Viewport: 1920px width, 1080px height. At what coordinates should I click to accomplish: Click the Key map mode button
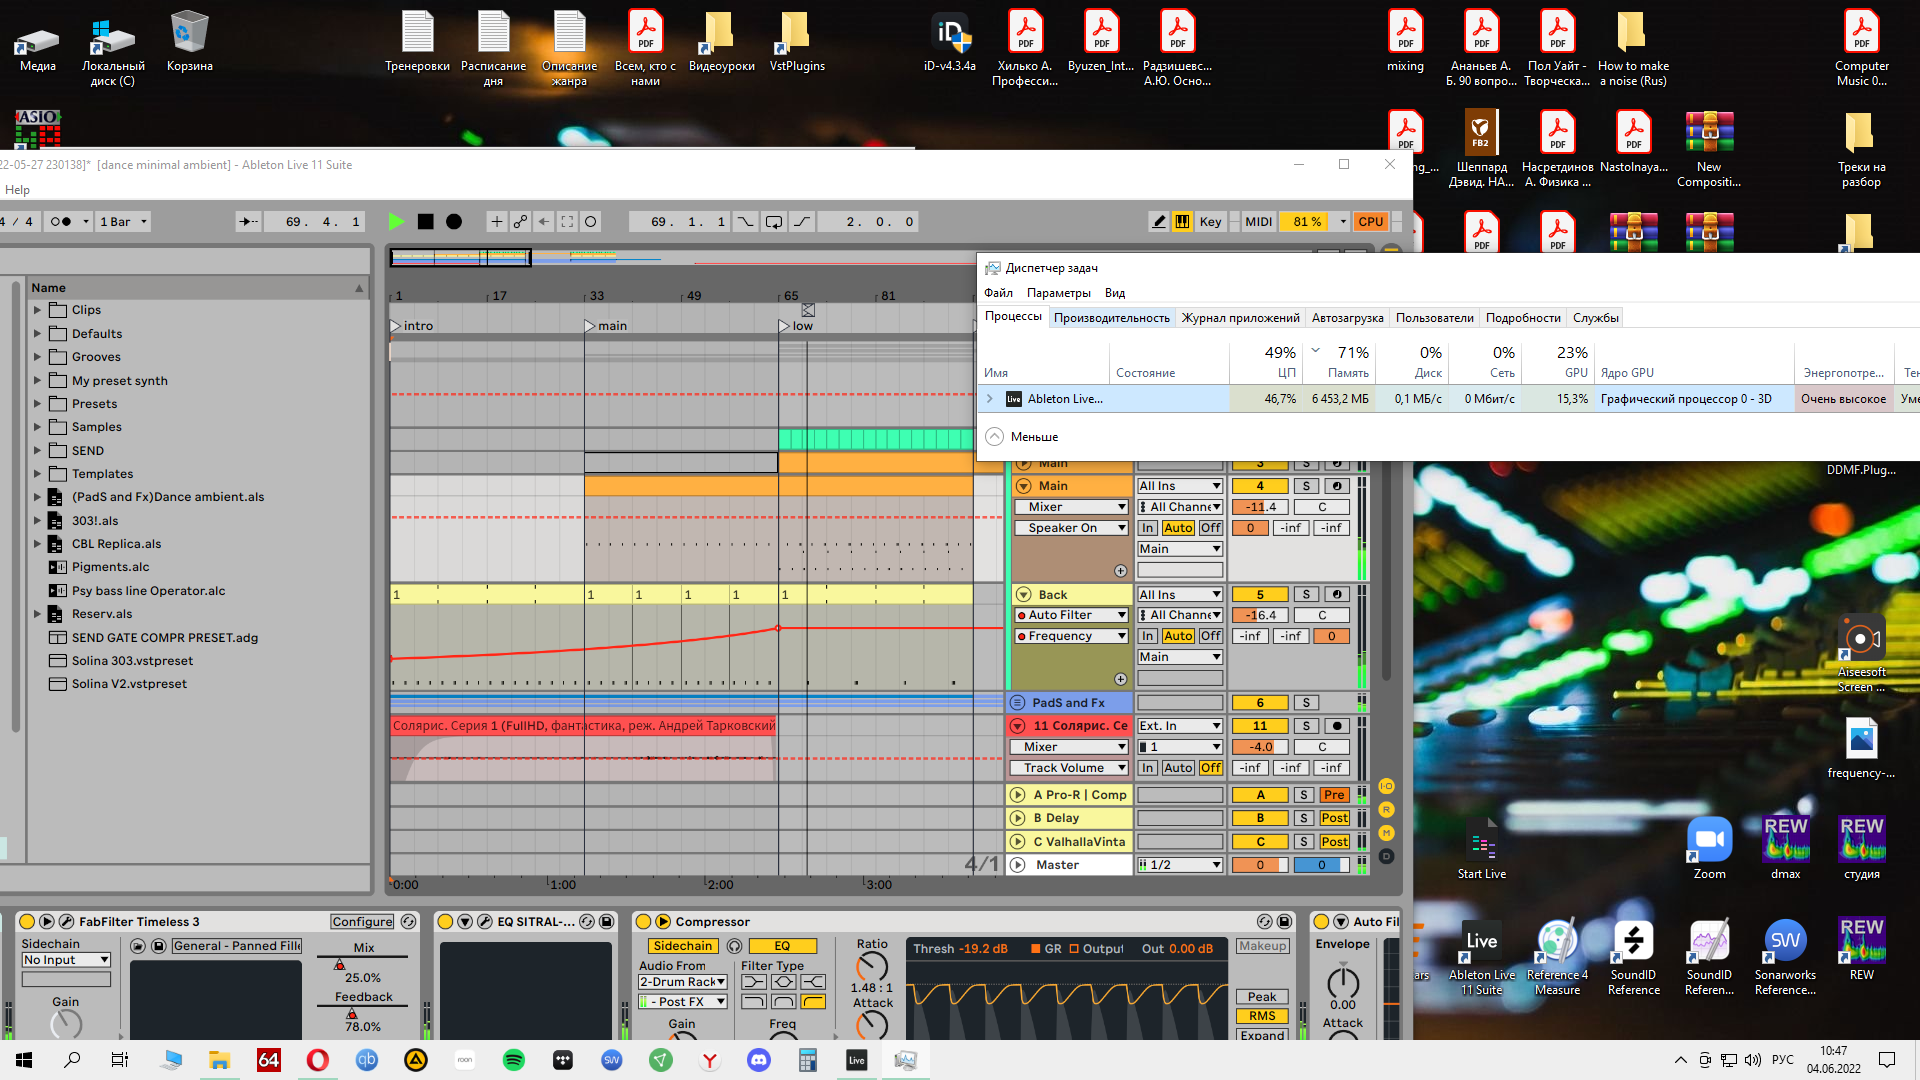[1210, 222]
